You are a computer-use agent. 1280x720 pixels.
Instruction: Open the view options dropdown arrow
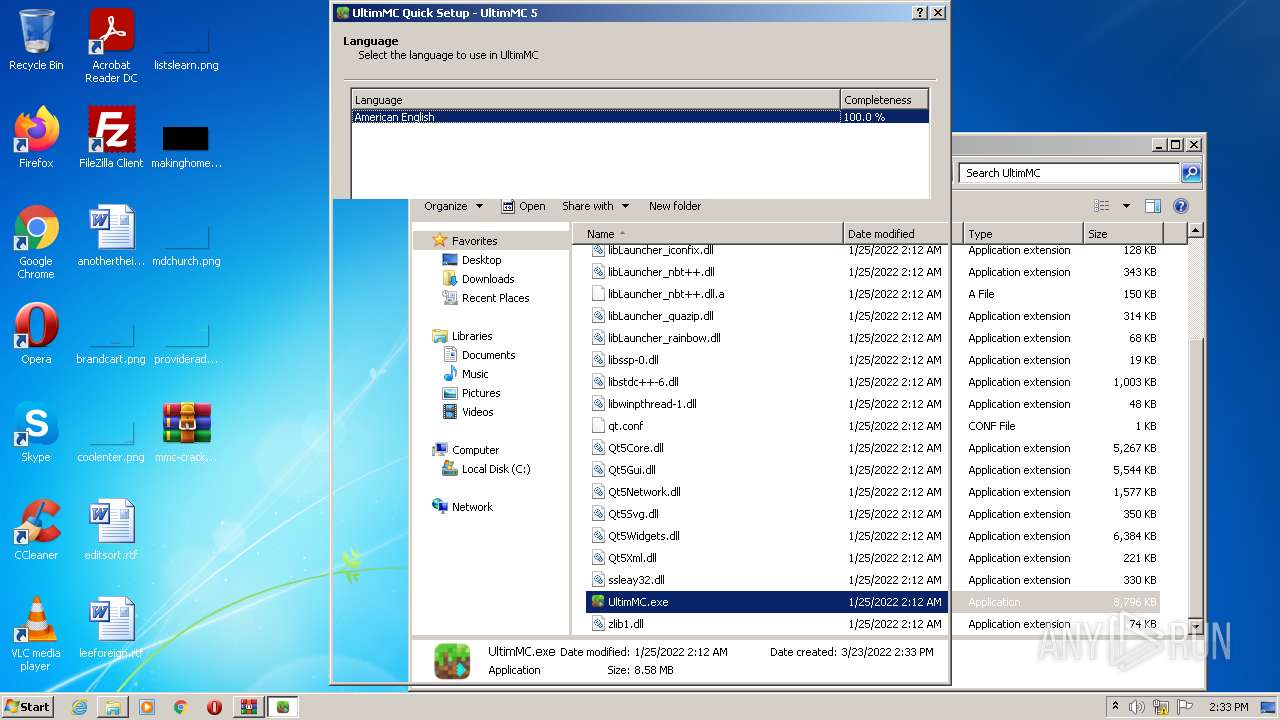(x=1126, y=206)
